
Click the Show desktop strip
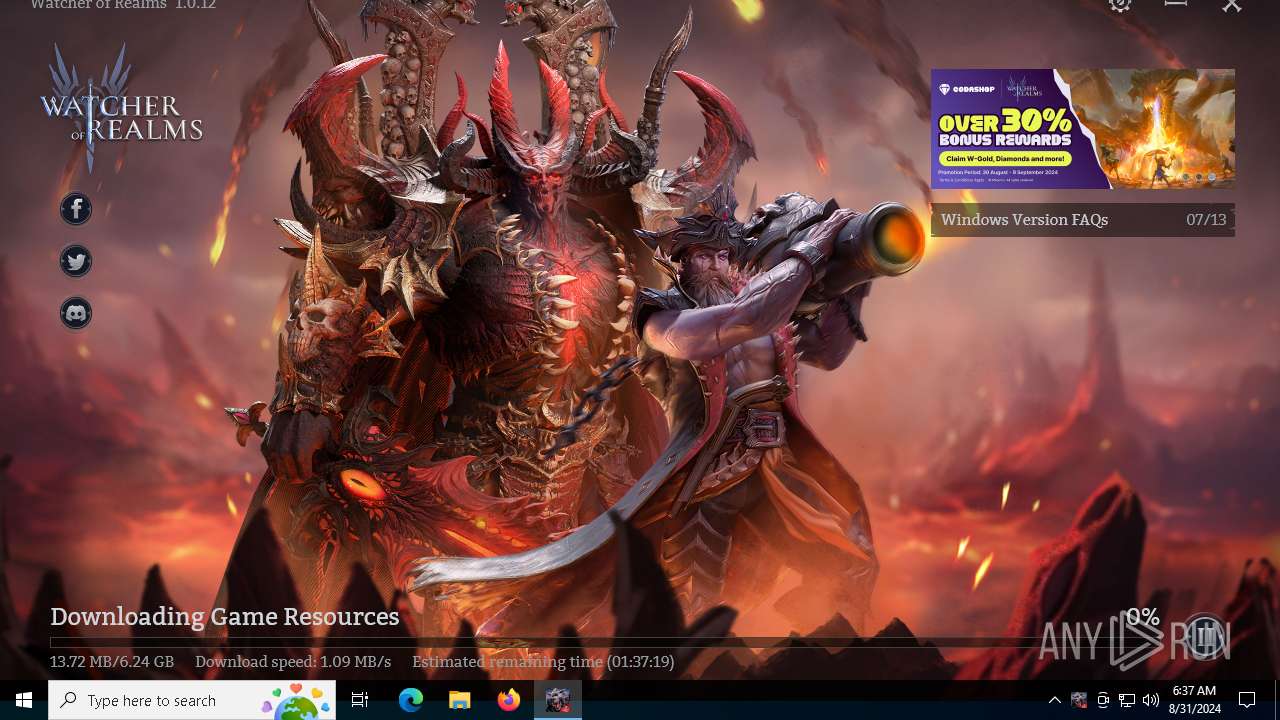[x=1277, y=700]
